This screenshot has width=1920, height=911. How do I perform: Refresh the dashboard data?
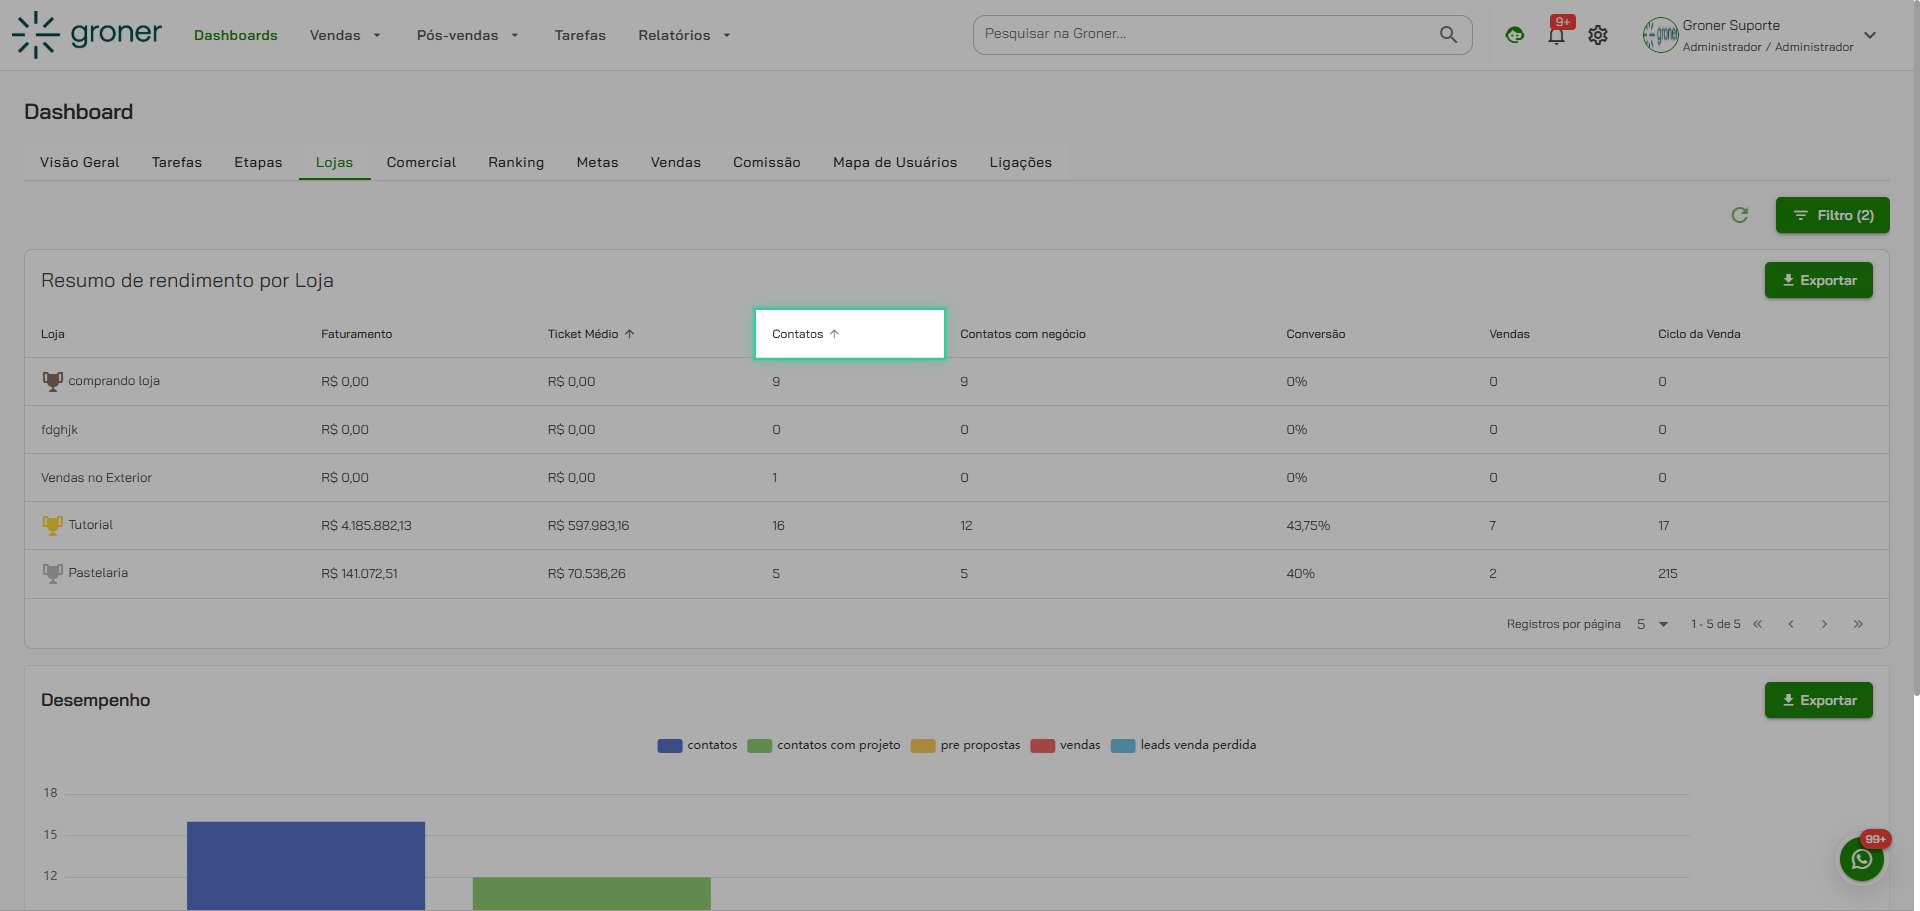point(1740,215)
